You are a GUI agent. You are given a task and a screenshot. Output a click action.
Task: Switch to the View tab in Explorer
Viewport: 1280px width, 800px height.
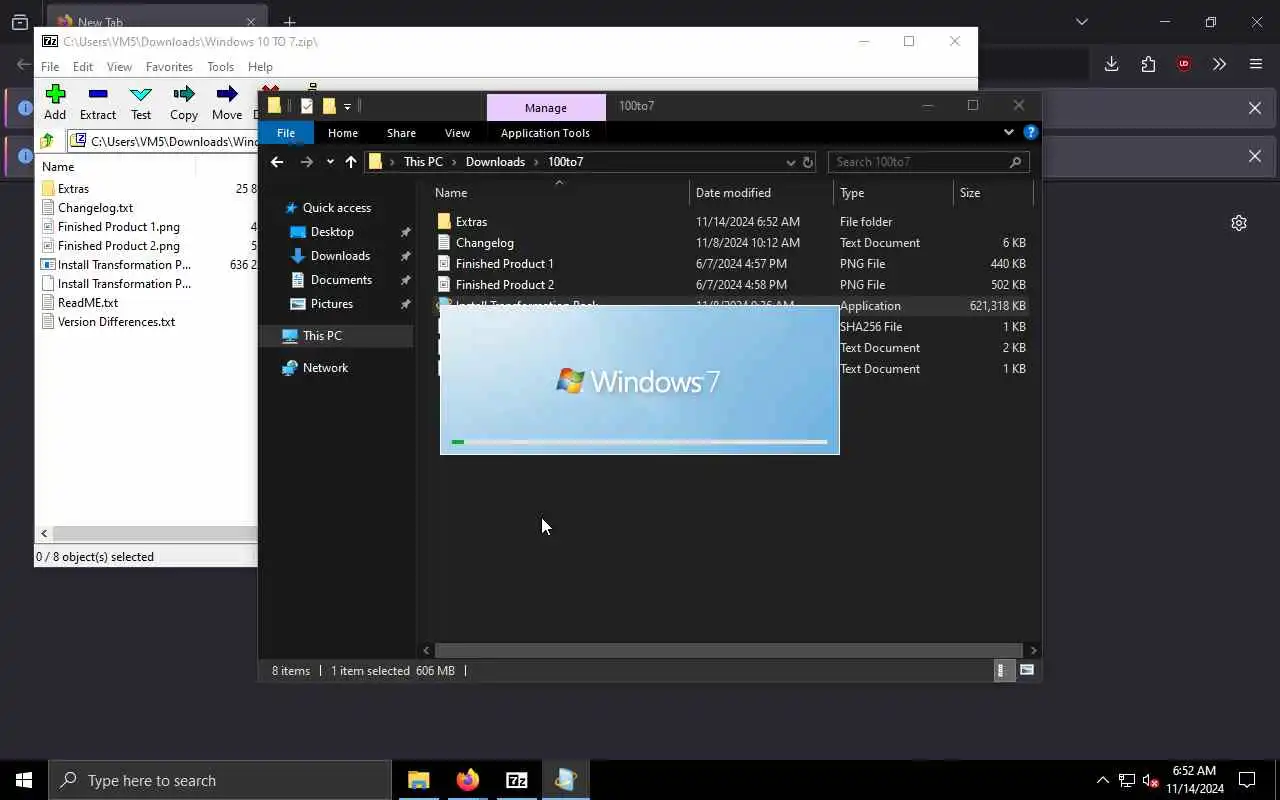click(457, 133)
